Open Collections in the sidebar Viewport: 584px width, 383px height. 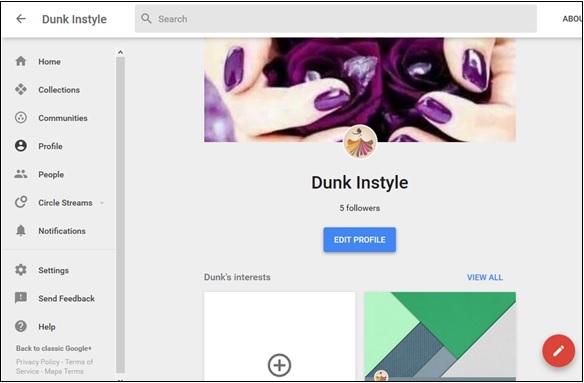[x=59, y=90]
